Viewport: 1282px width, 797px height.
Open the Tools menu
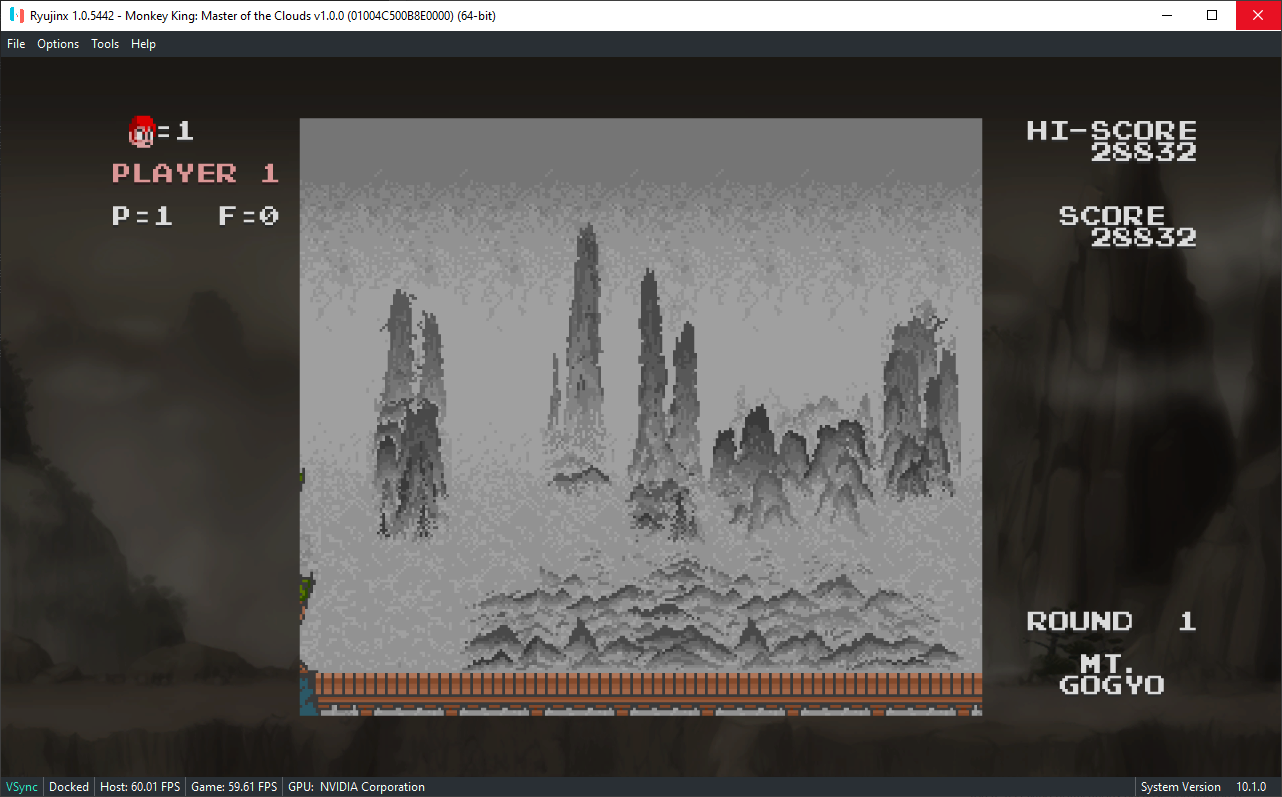[104, 43]
